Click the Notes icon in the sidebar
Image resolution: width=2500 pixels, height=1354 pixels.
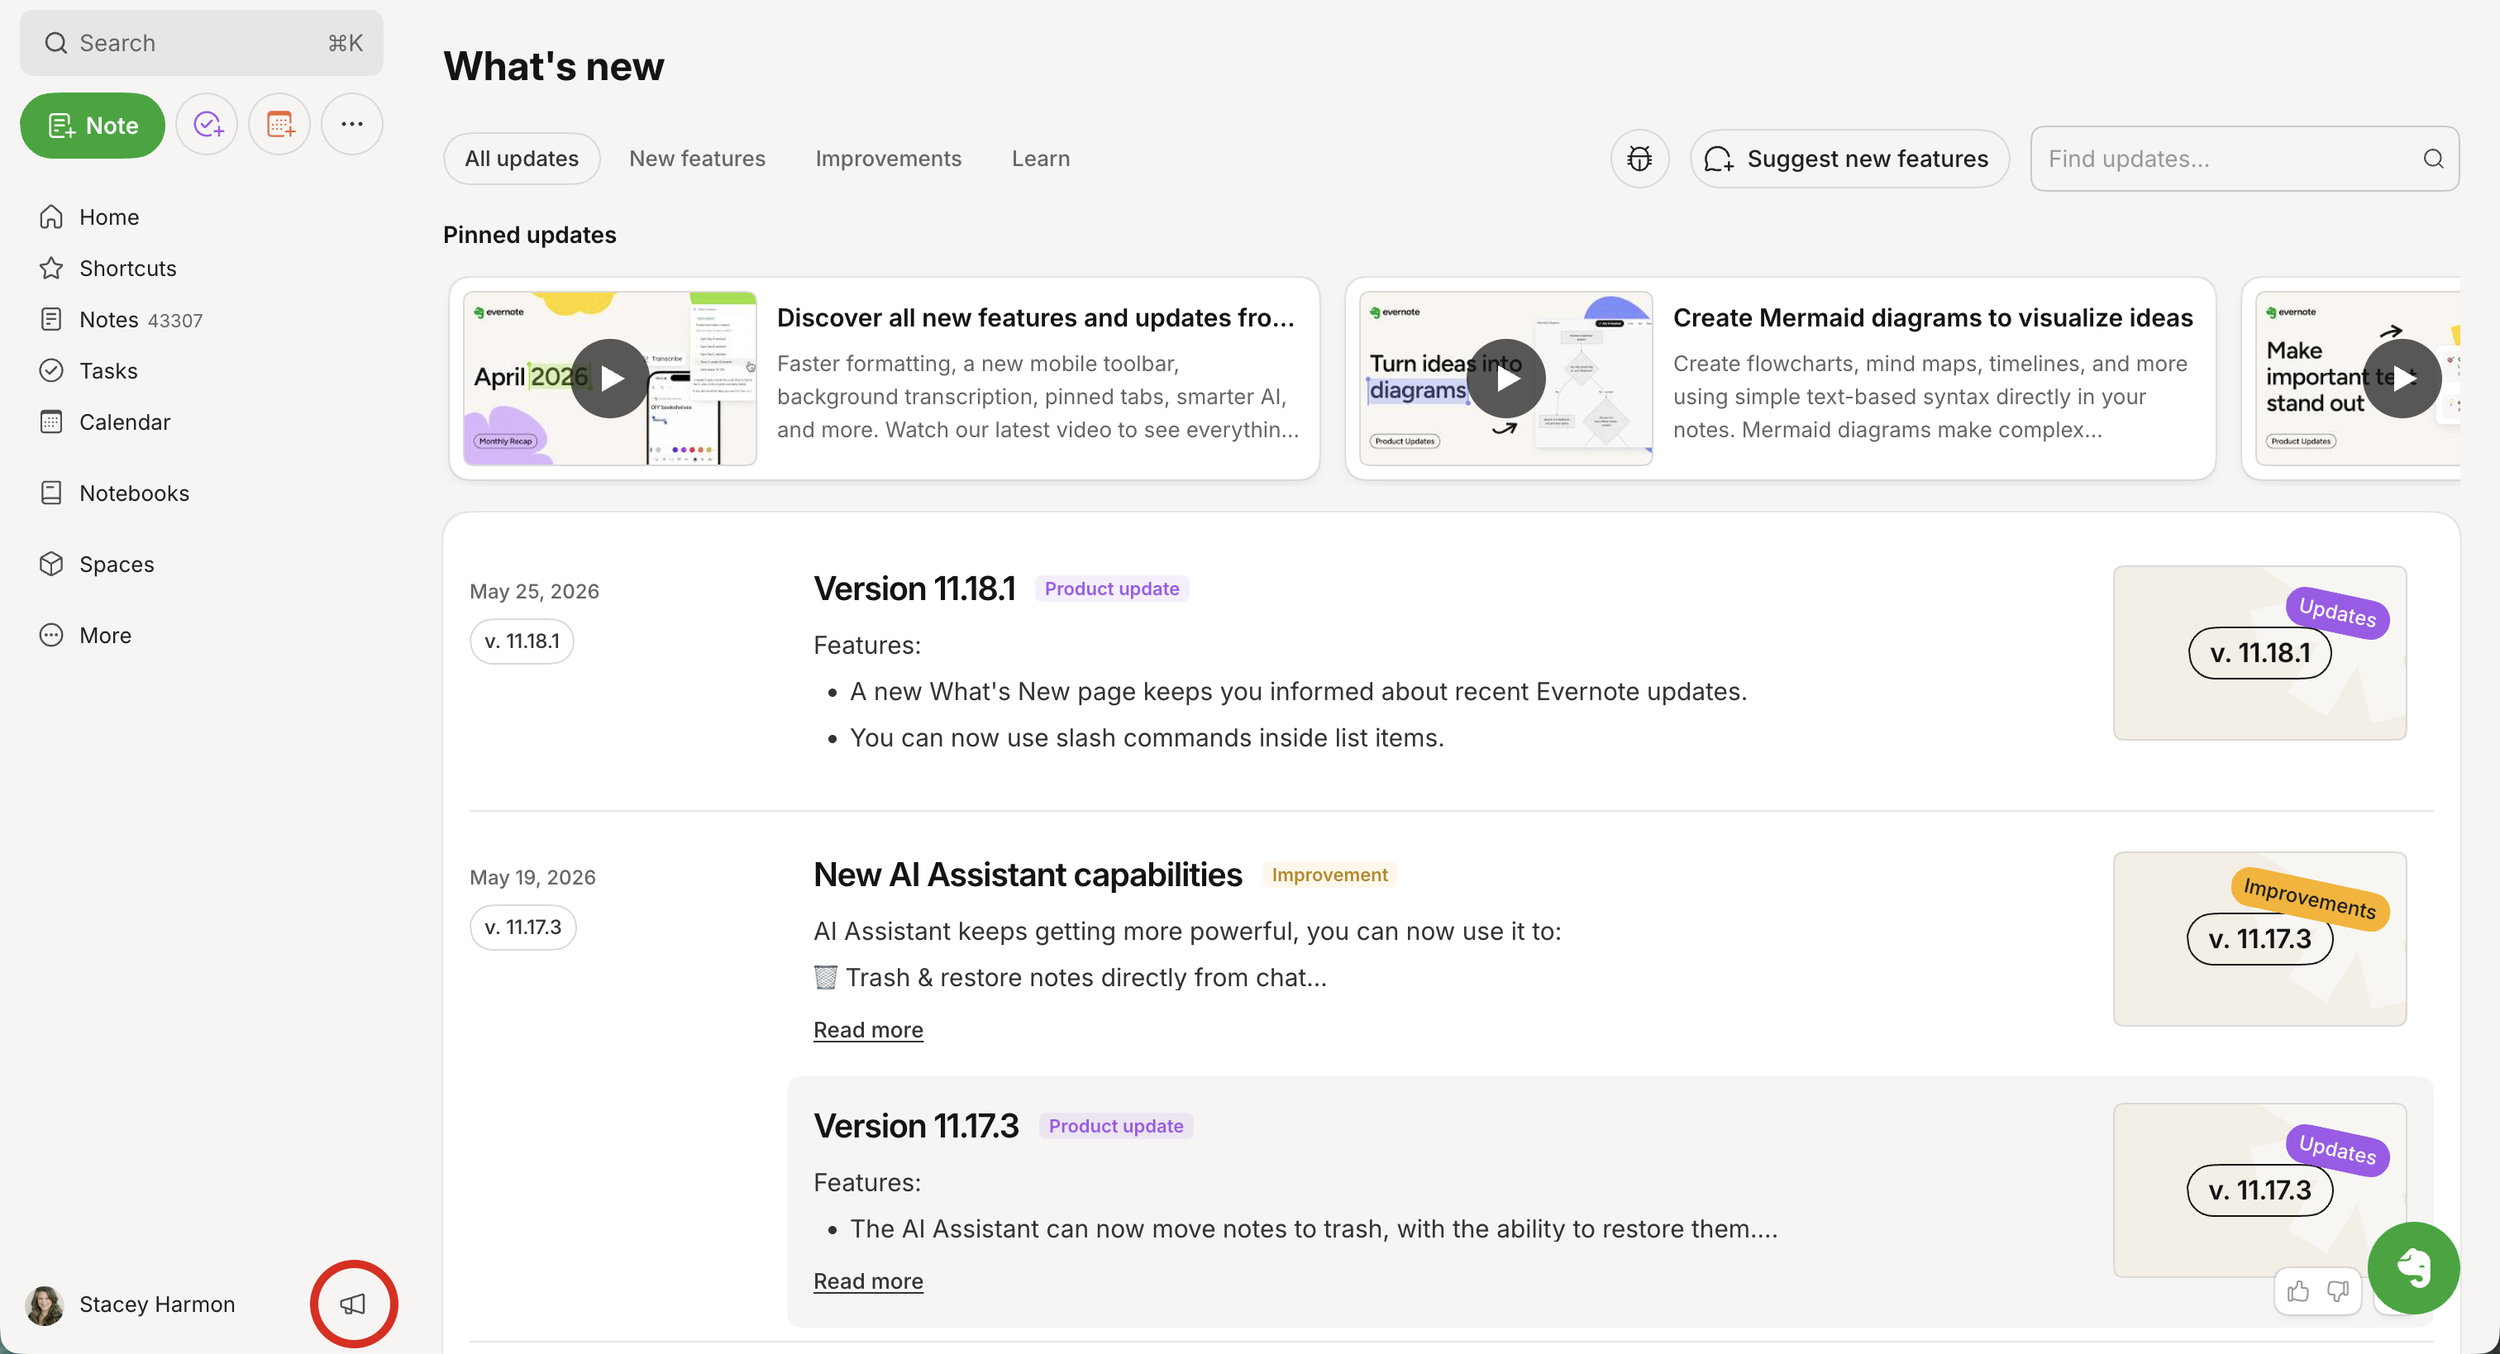pyautogui.click(x=51, y=319)
